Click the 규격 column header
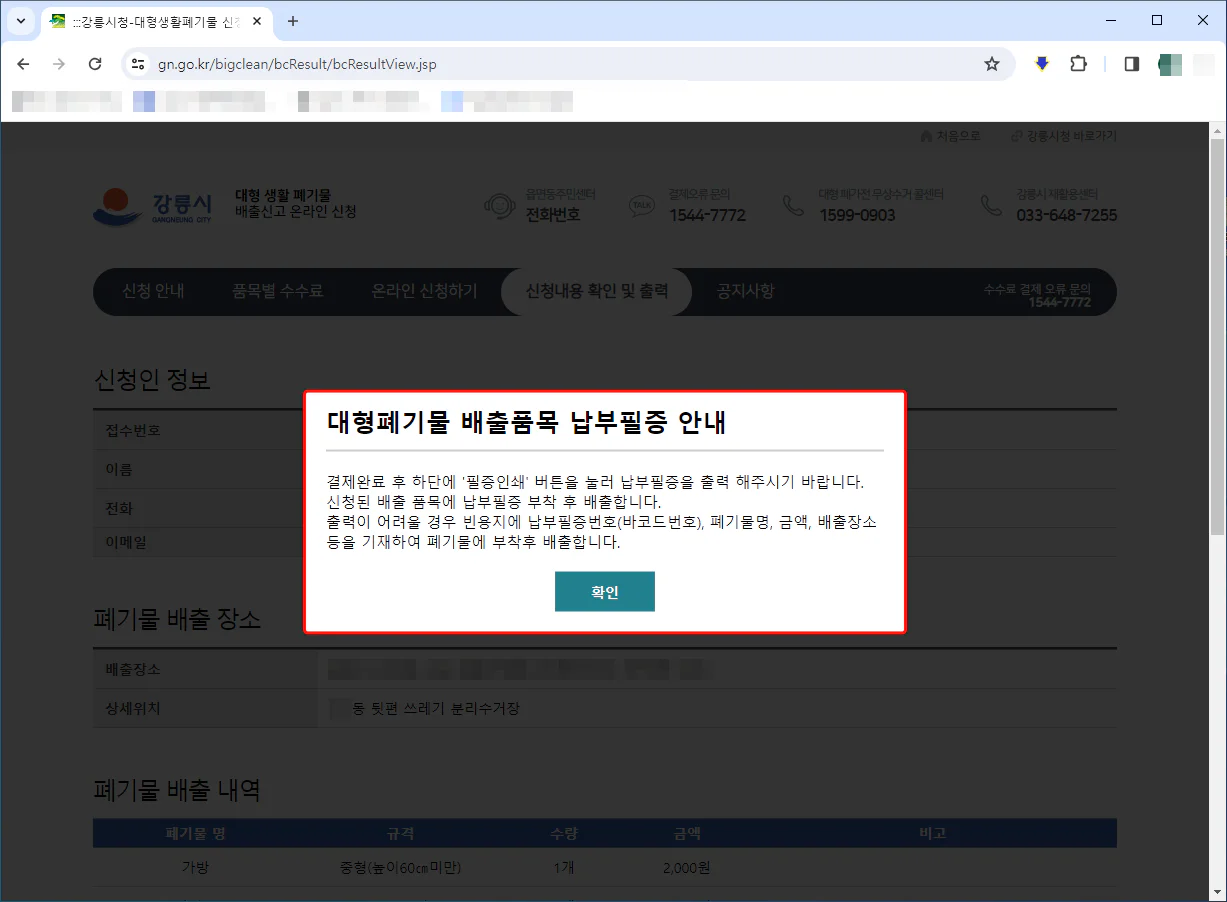 [400, 833]
